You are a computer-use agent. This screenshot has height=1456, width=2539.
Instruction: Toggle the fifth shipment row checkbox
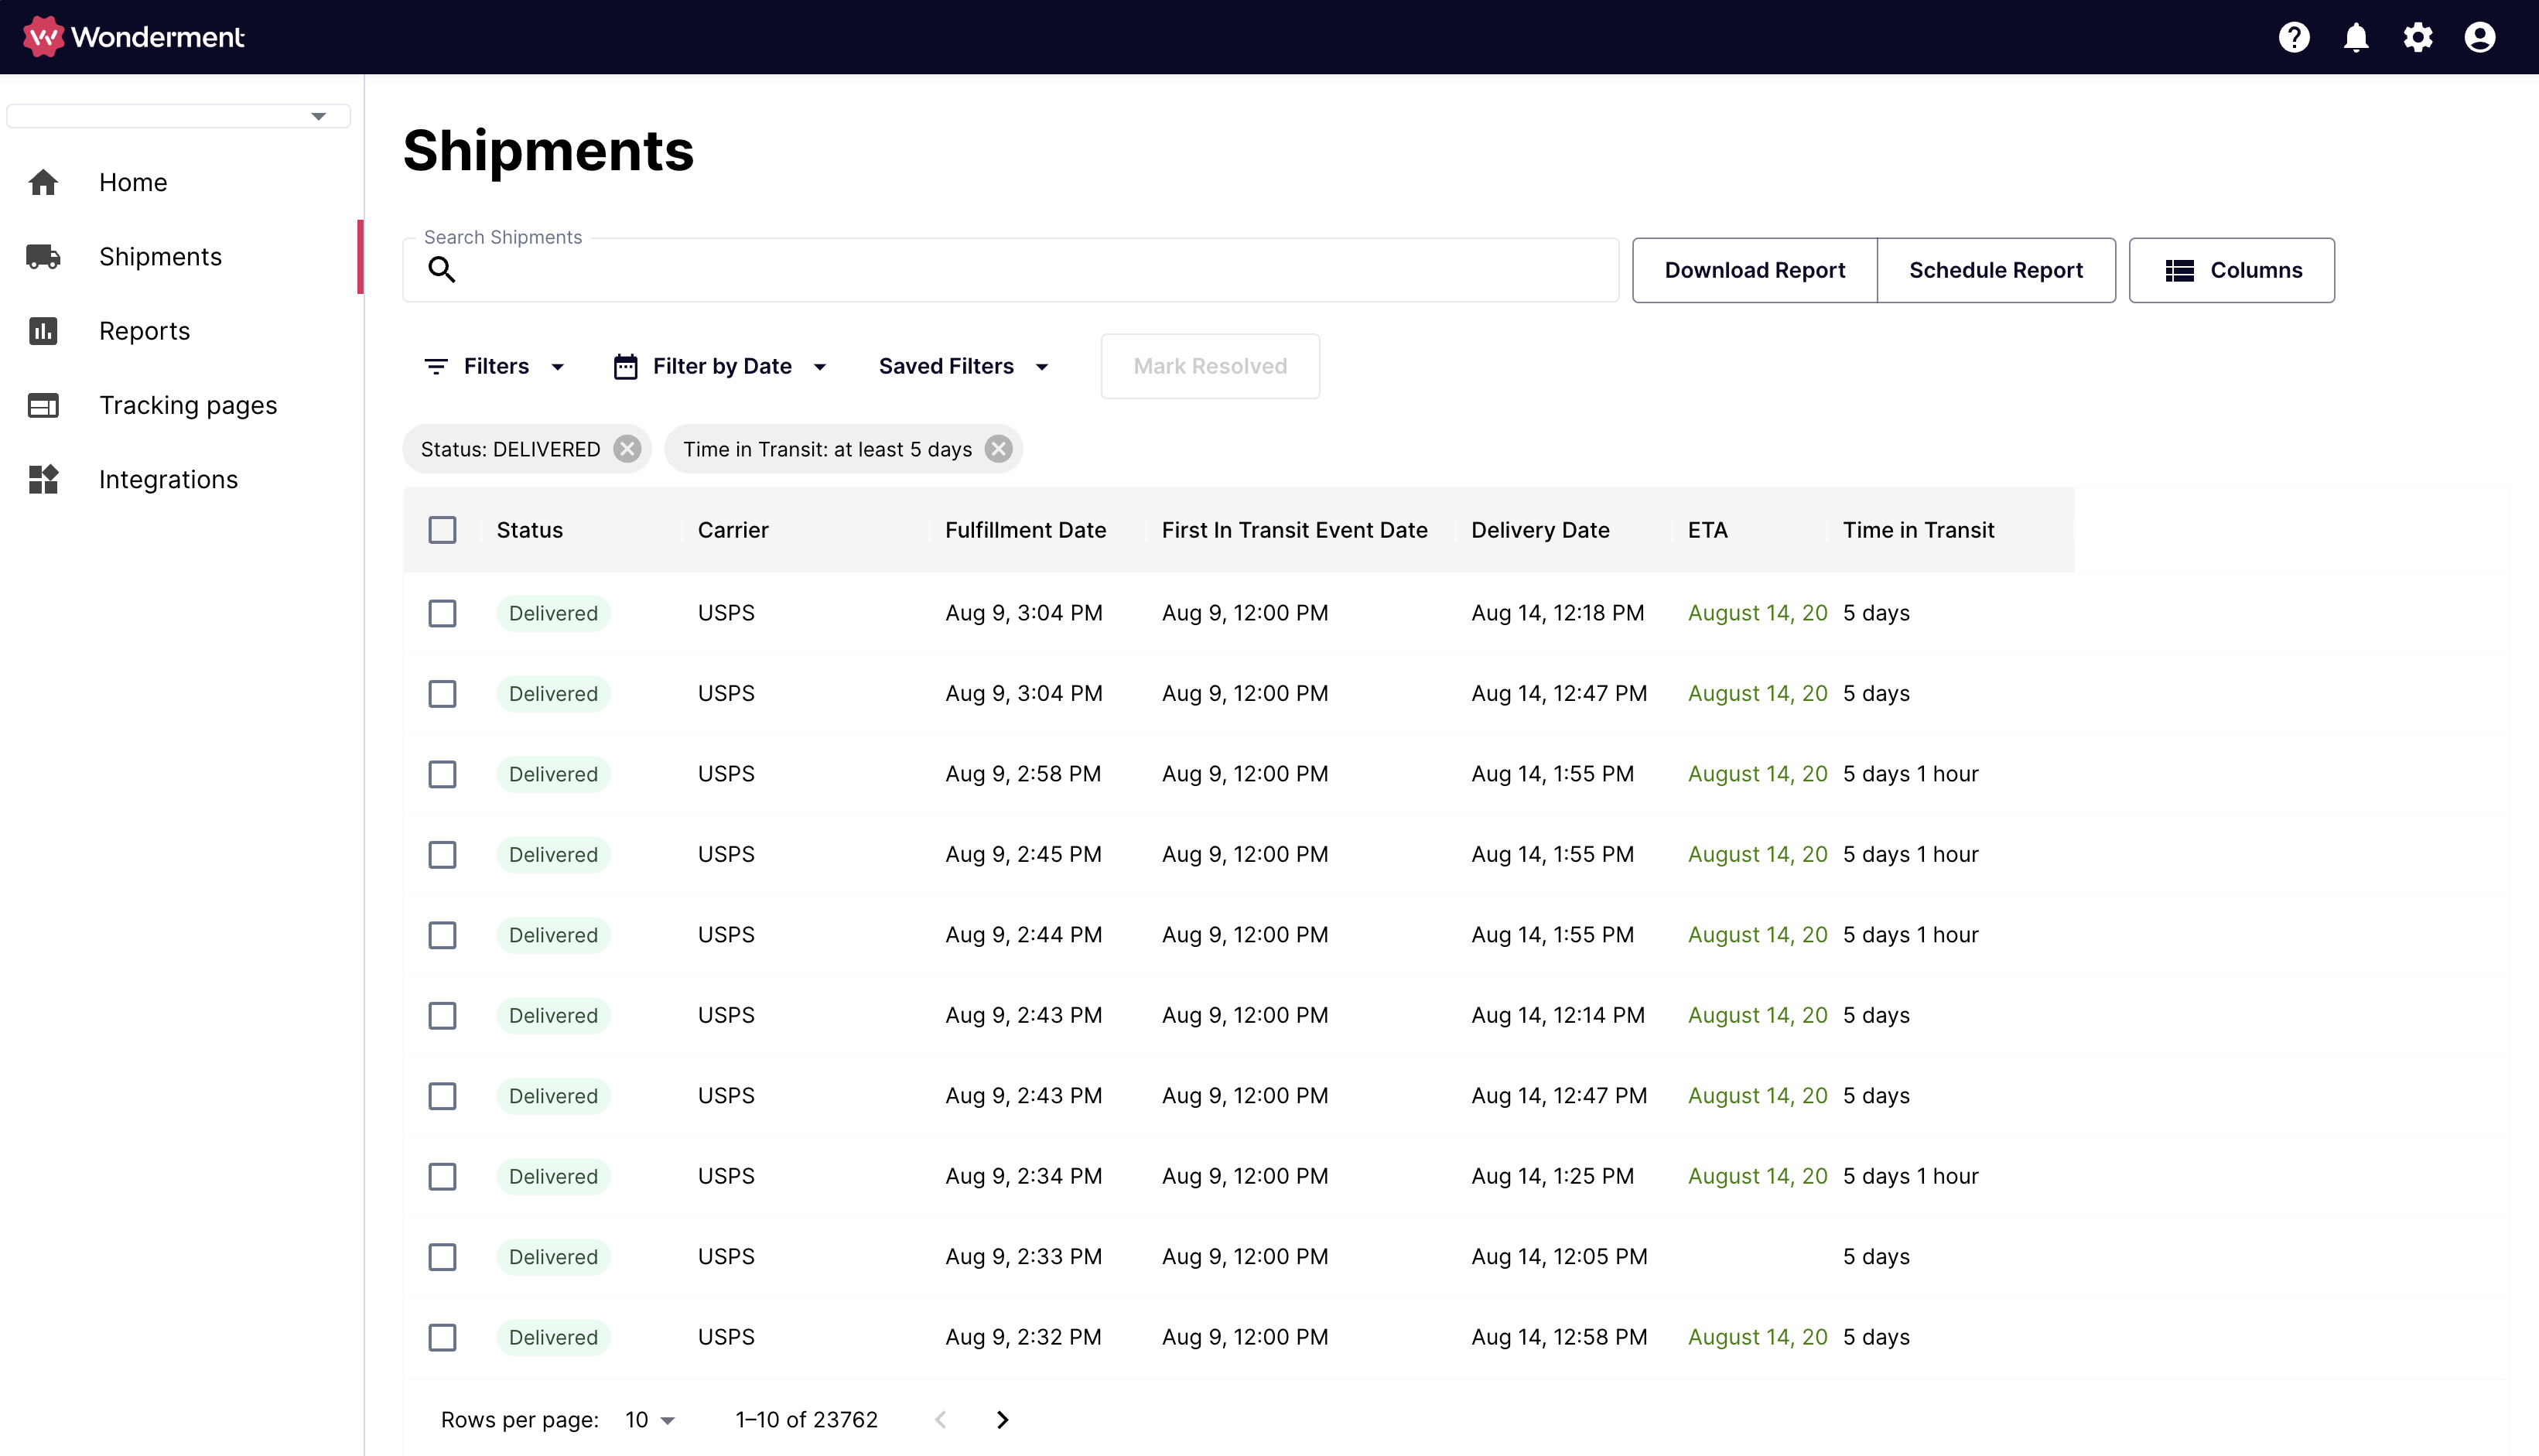point(443,935)
